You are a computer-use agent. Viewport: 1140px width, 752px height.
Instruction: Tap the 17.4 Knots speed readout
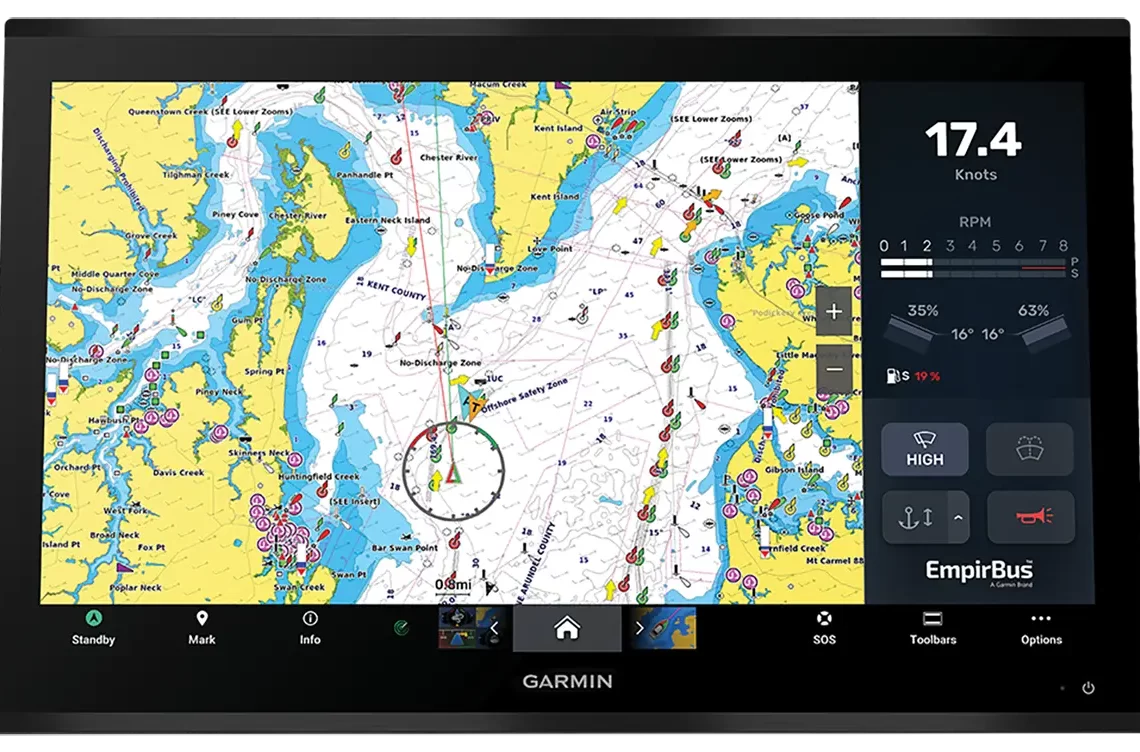coord(974,151)
